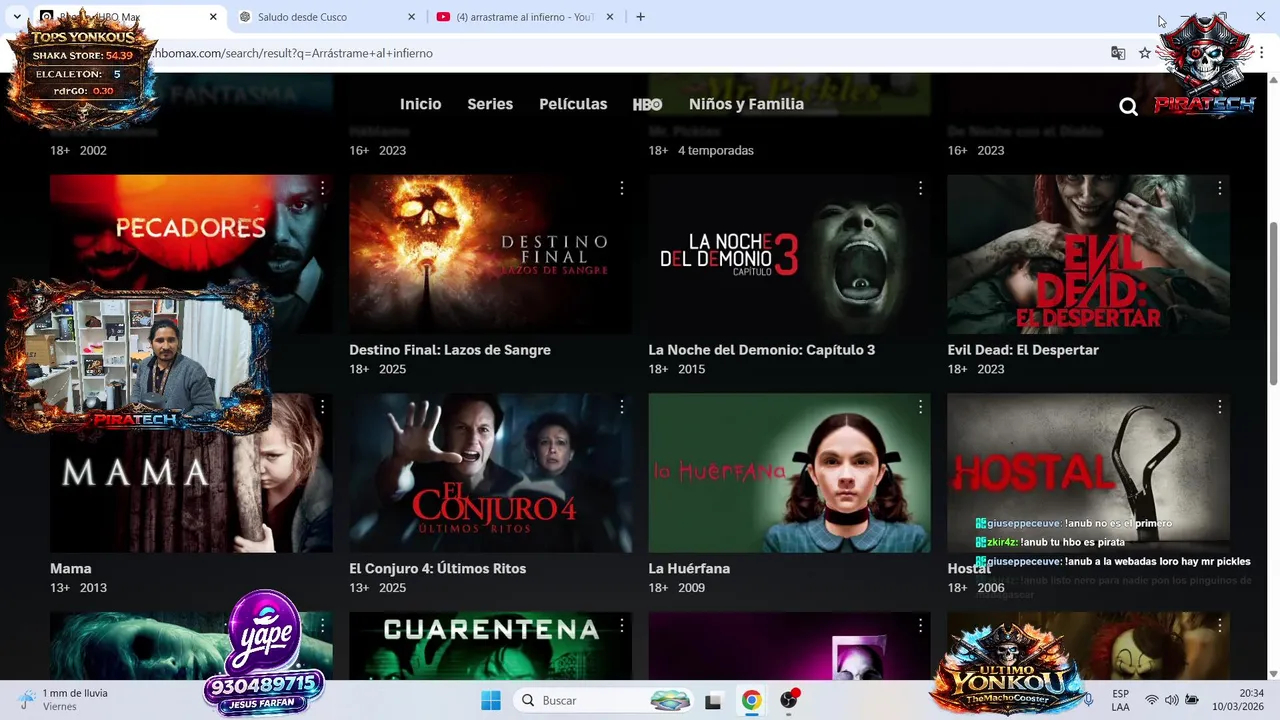Click the 18+ 2015 rating under La Noche del Demonio
The width and height of the screenshot is (1280, 720).
pyautogui.click(x=676, y=369)
